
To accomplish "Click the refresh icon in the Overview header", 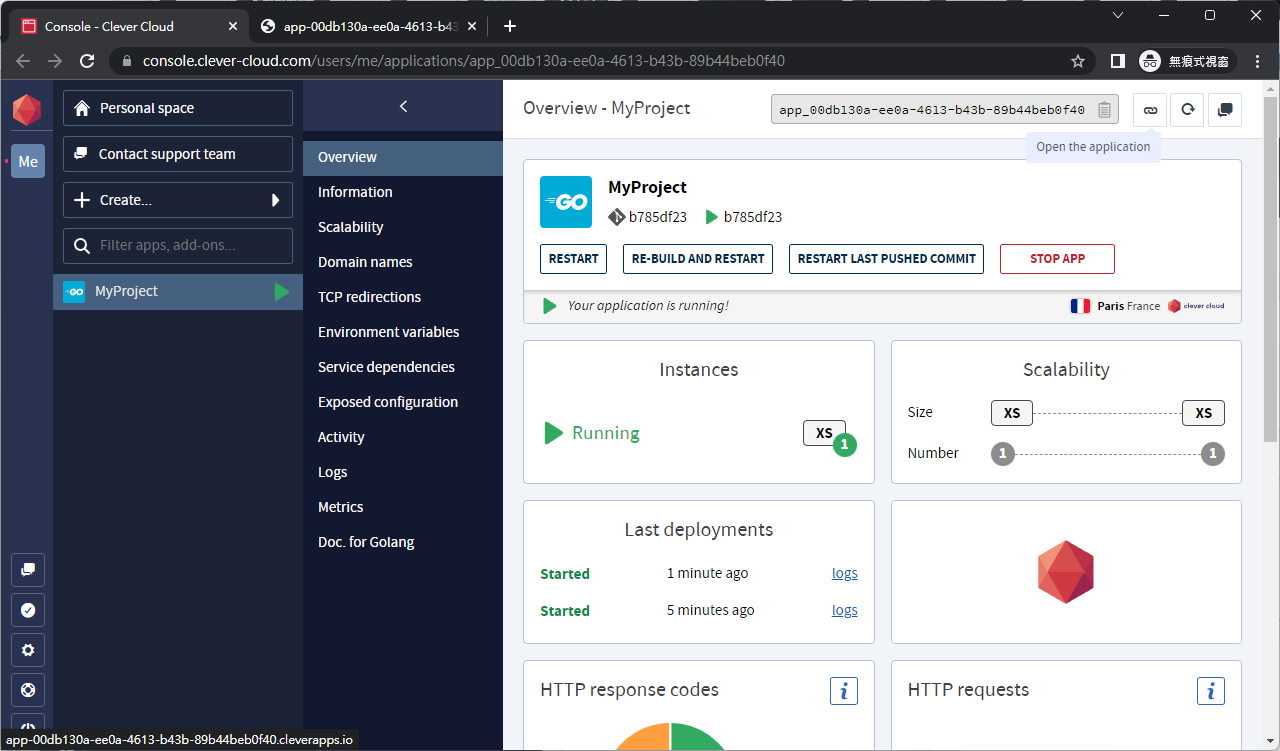I will pyautogui.click(x=1187, y=110).
